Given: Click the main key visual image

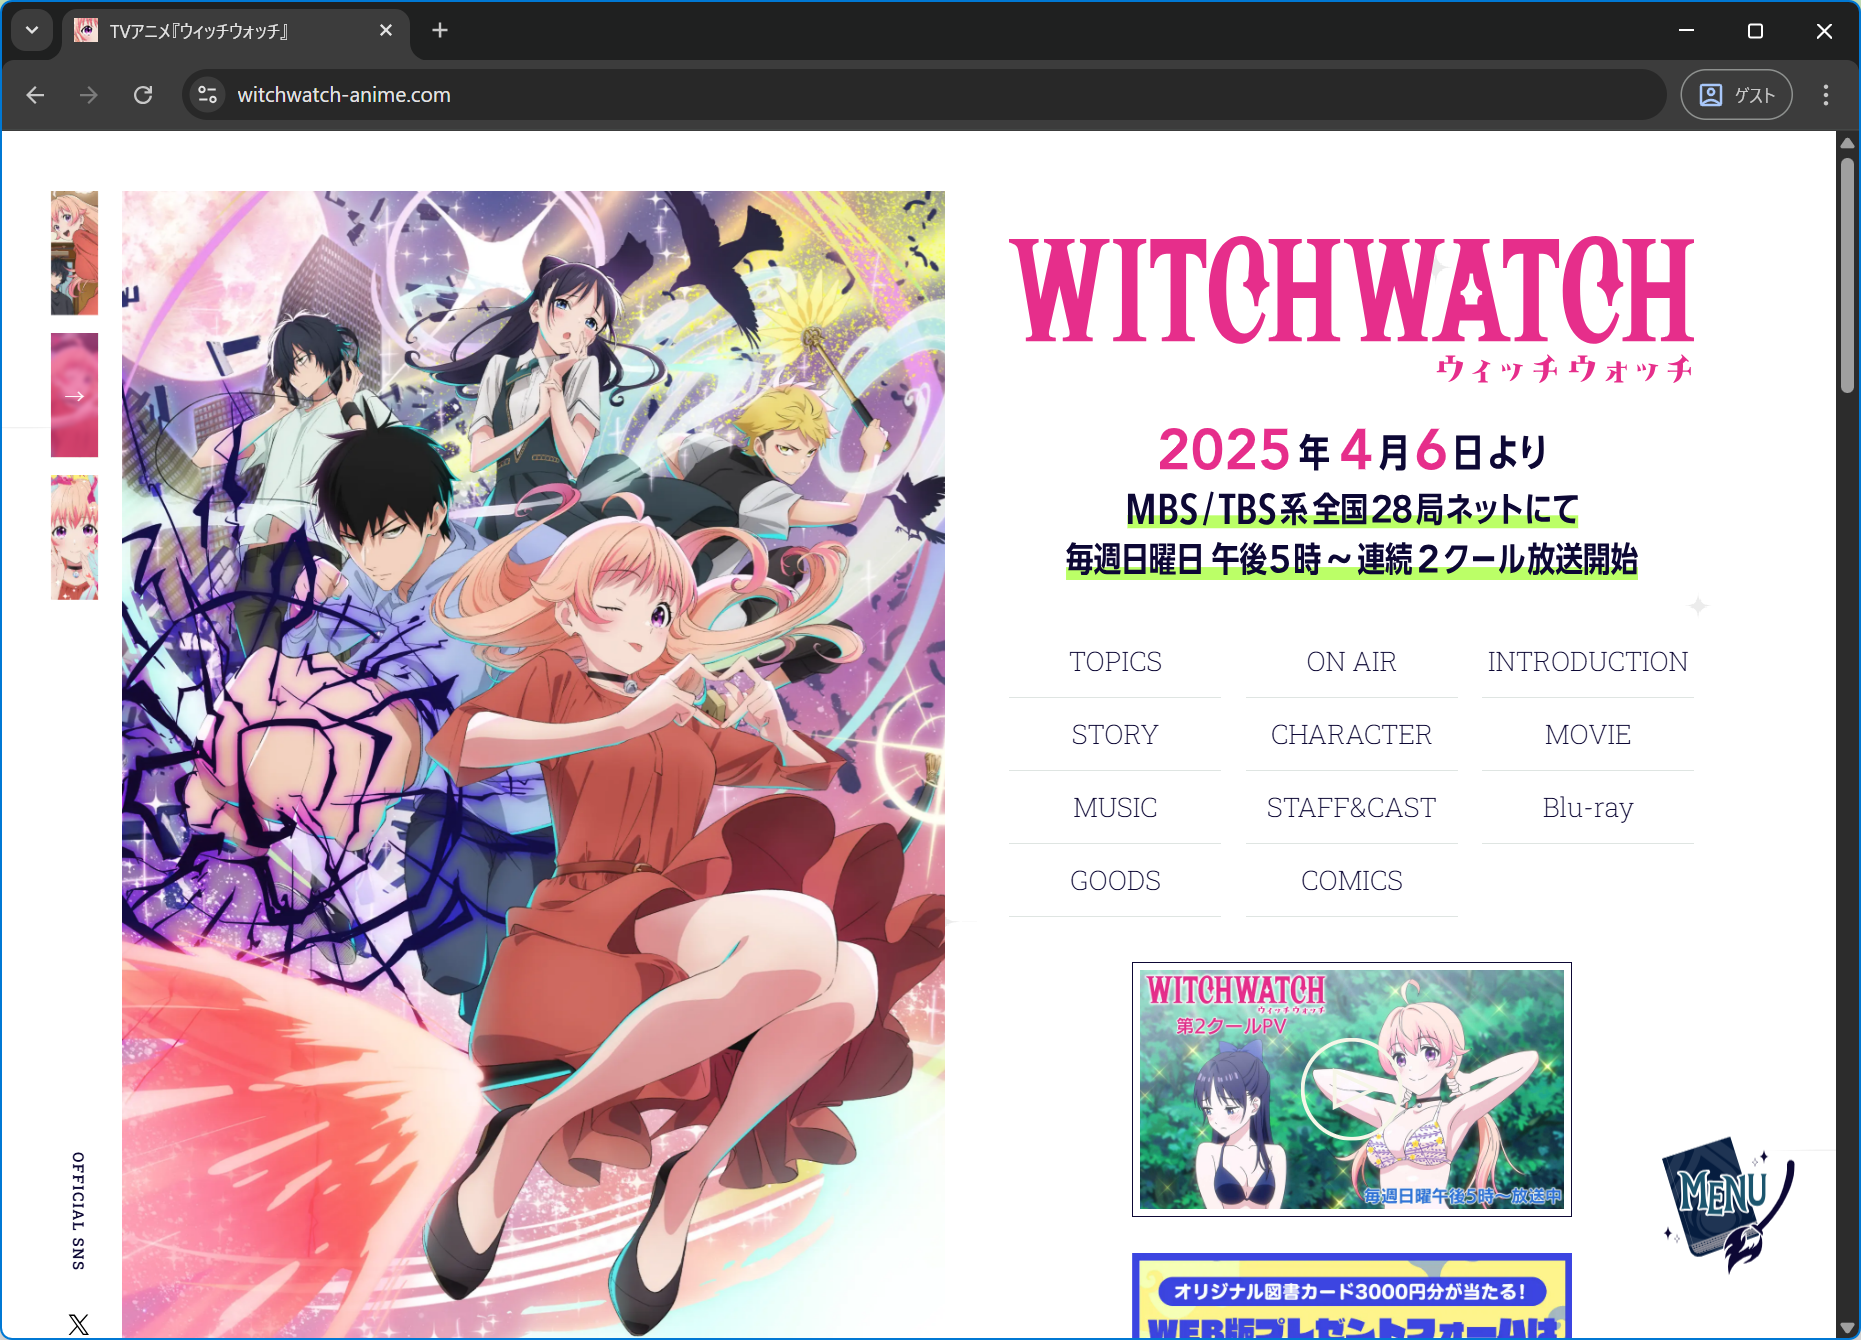Looking at the screenshot, I should coord(533,764).
